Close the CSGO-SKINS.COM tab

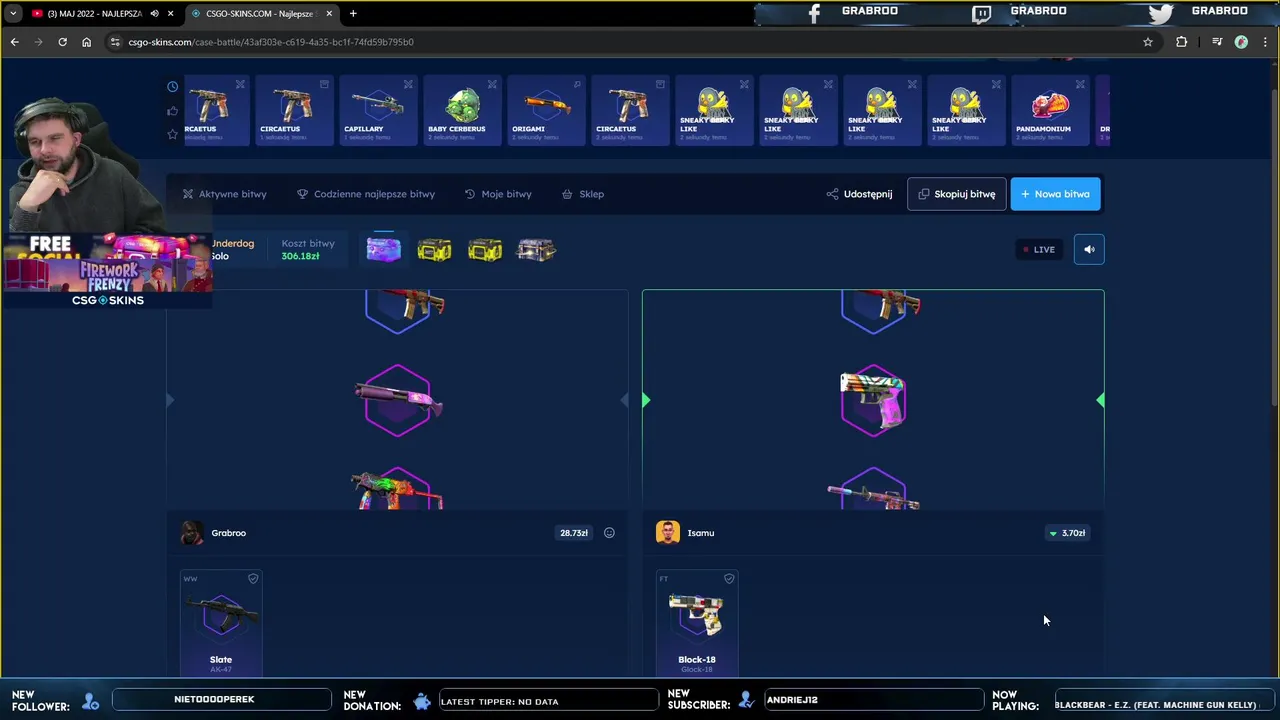[329, 14]
